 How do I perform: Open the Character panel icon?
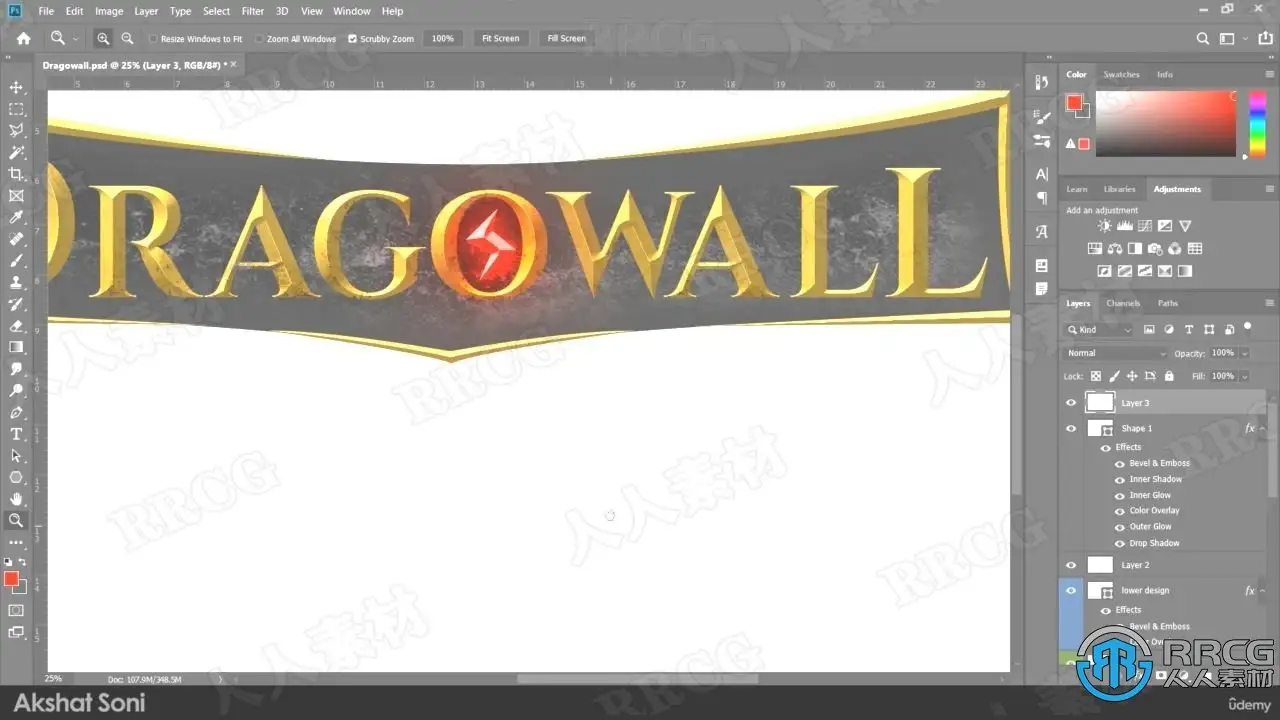1041,174
